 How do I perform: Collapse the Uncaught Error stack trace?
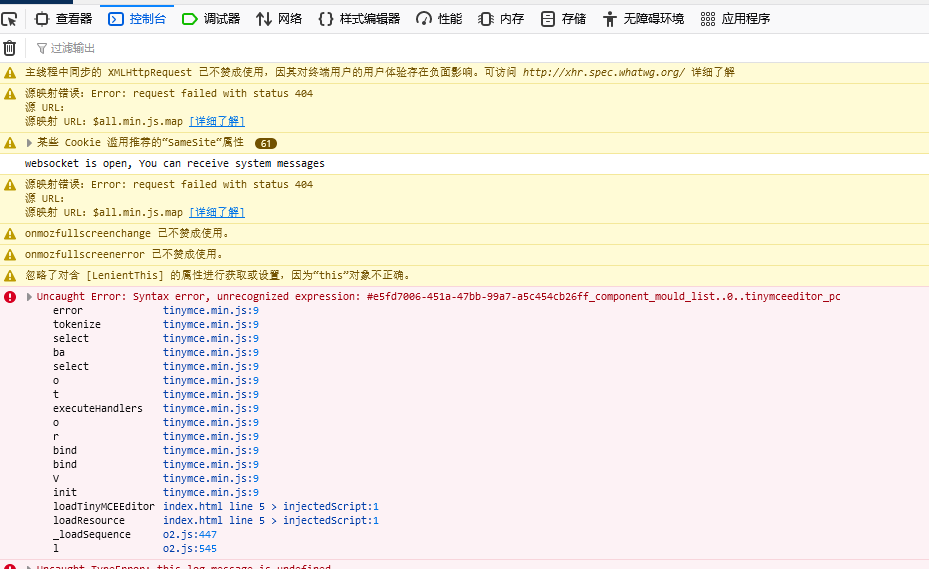tap(29, 296)
